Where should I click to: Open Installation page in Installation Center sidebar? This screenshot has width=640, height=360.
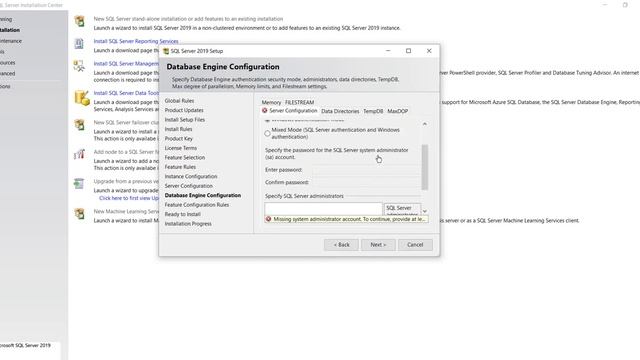coord(10,30)
